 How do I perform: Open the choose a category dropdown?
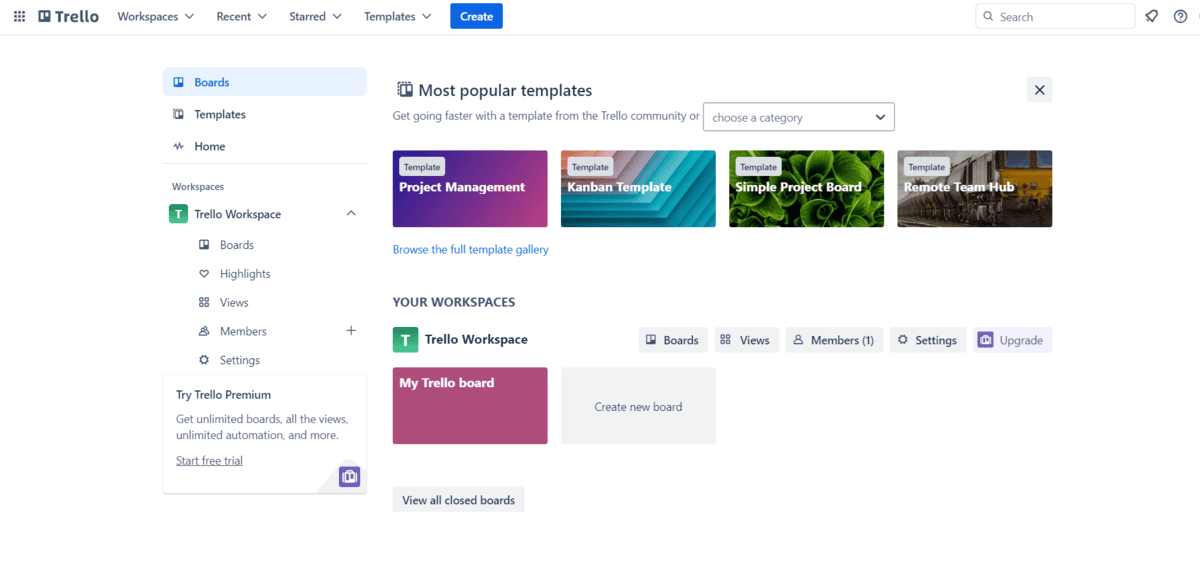pos(798,116)
